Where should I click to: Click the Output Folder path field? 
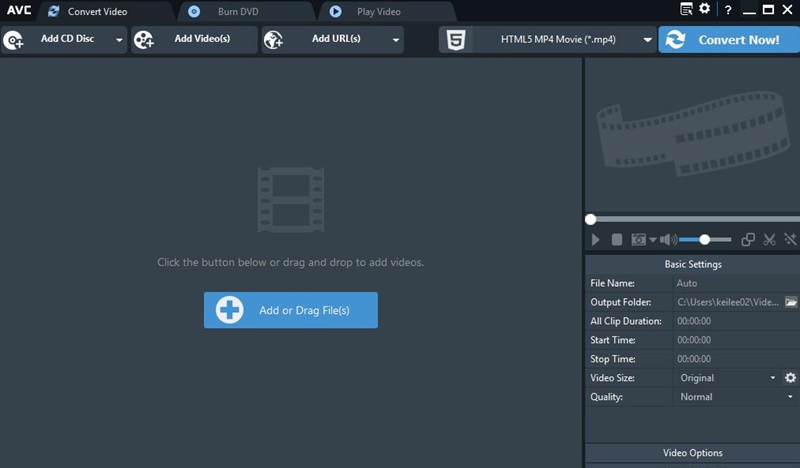[728, 302]
